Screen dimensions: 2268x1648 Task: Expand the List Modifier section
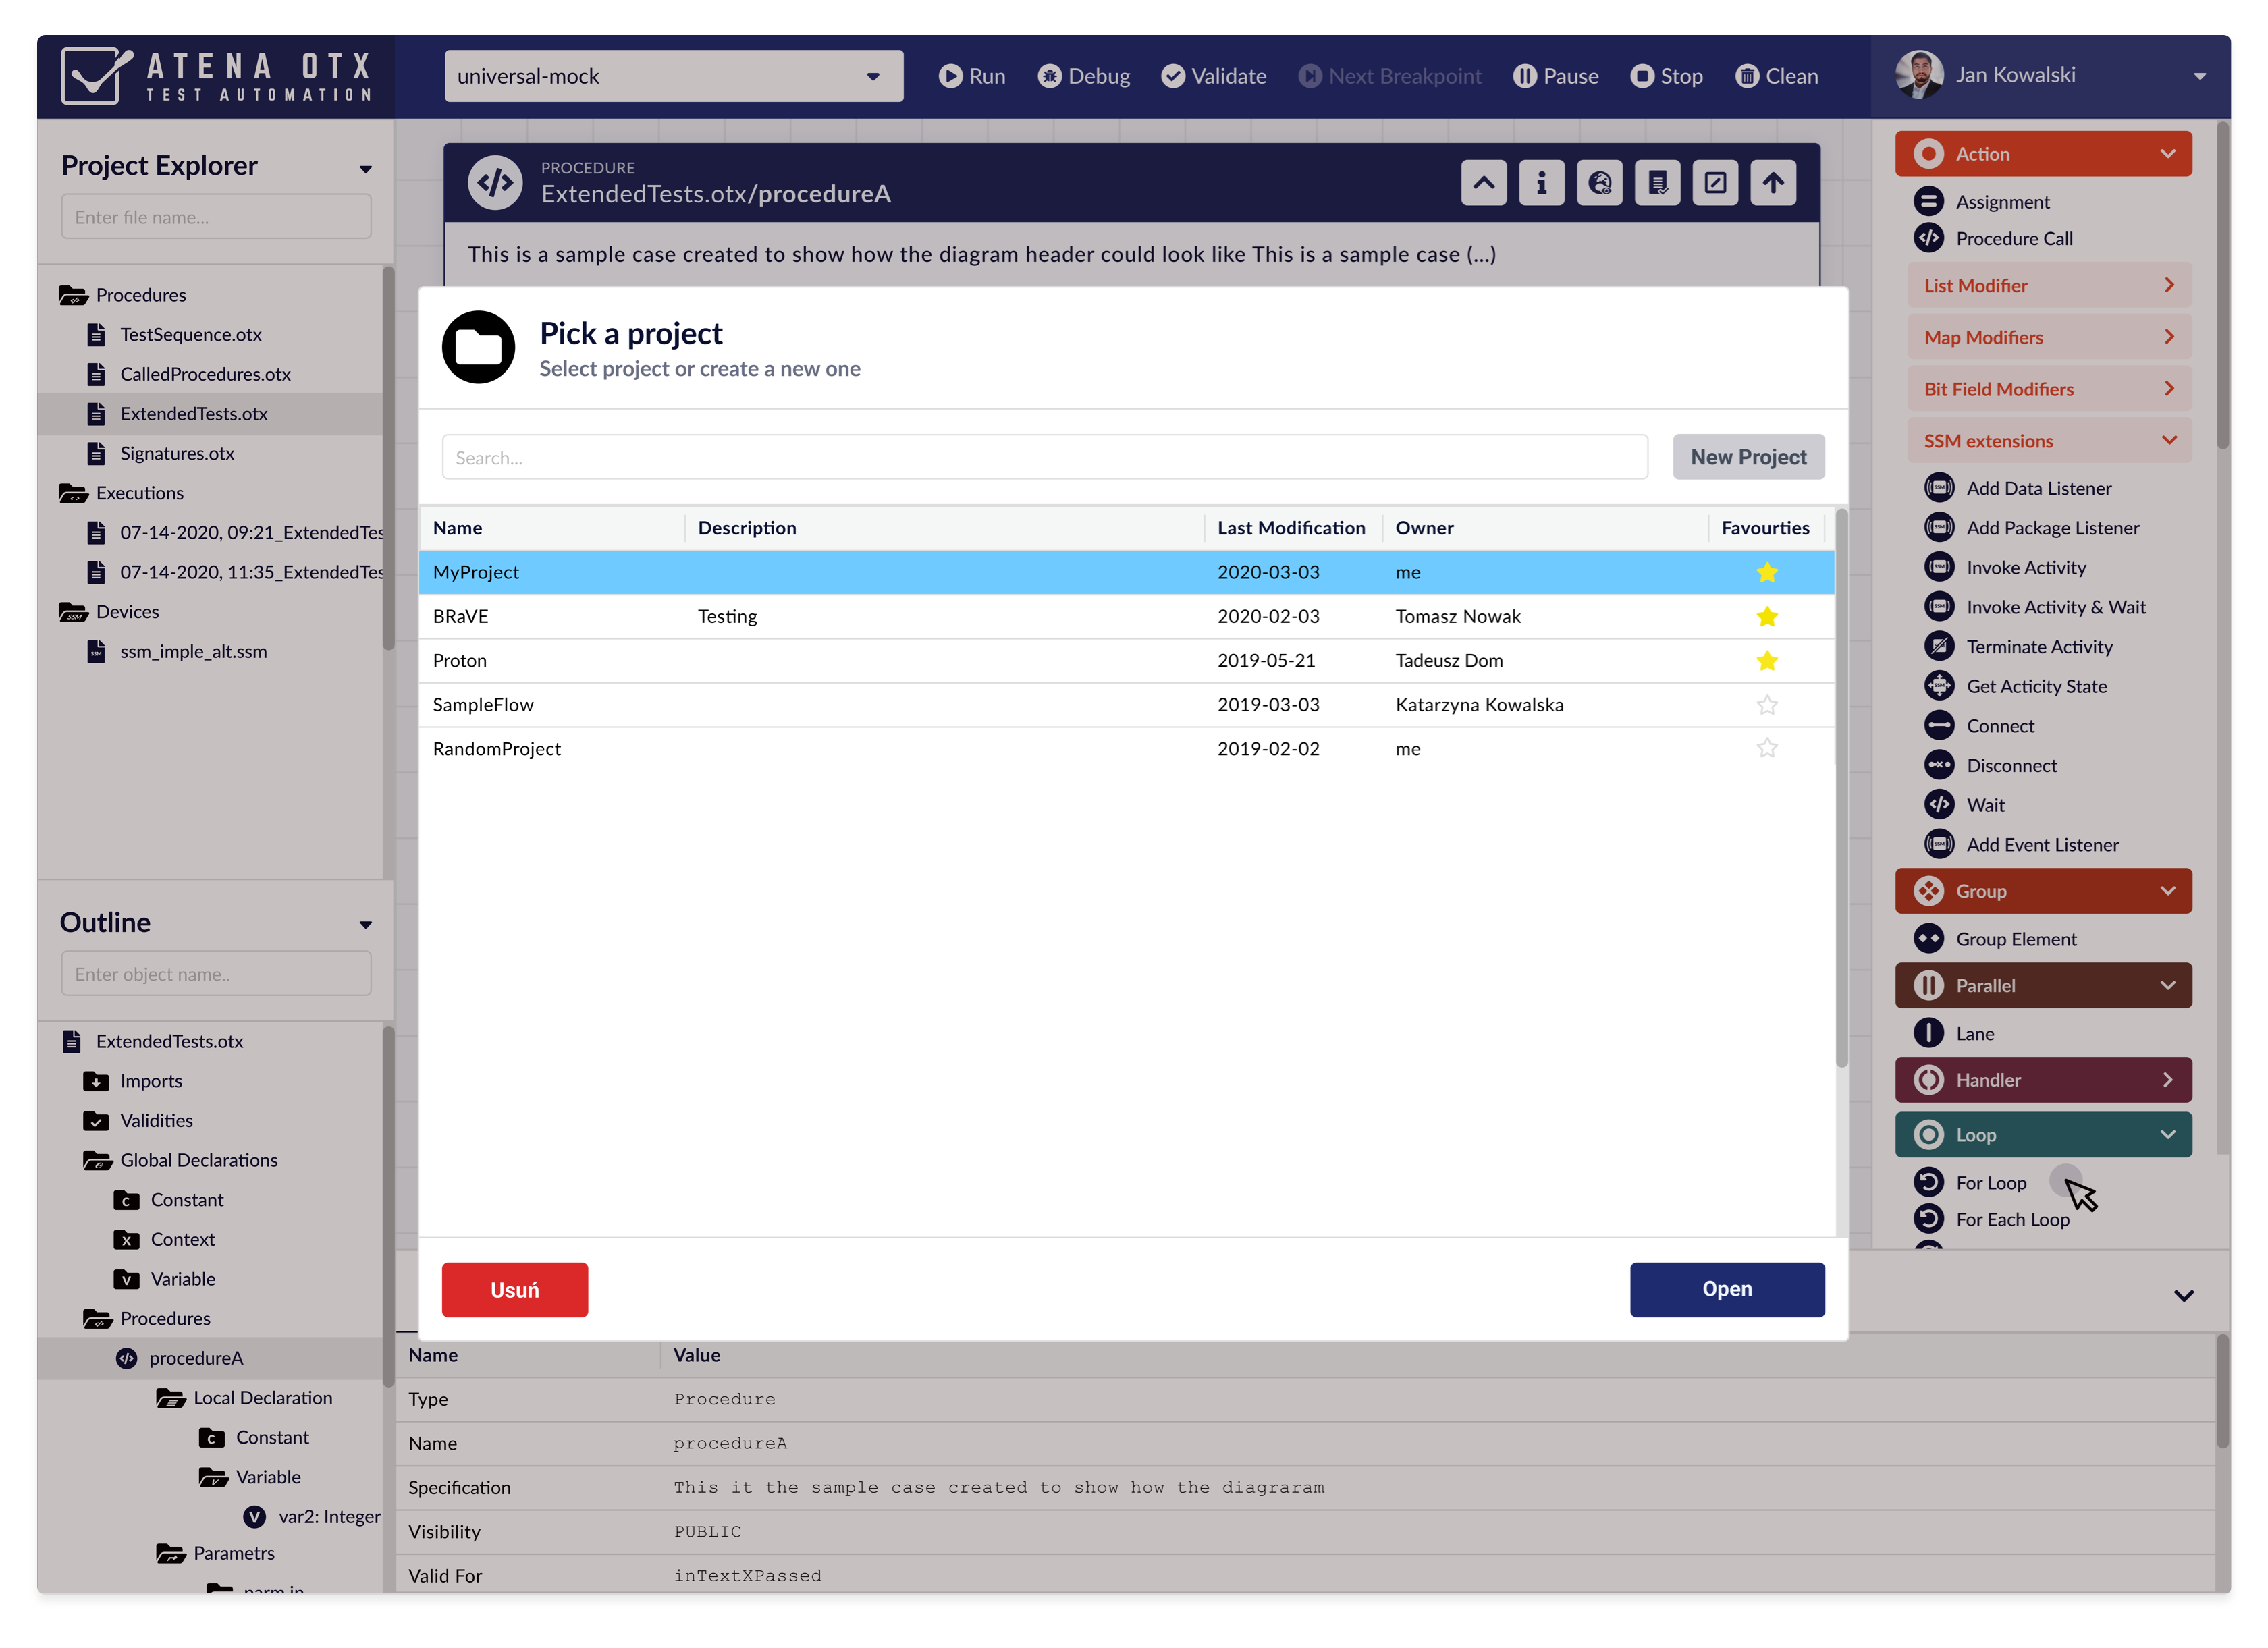pyautogui.click(x=2049, y=285)
